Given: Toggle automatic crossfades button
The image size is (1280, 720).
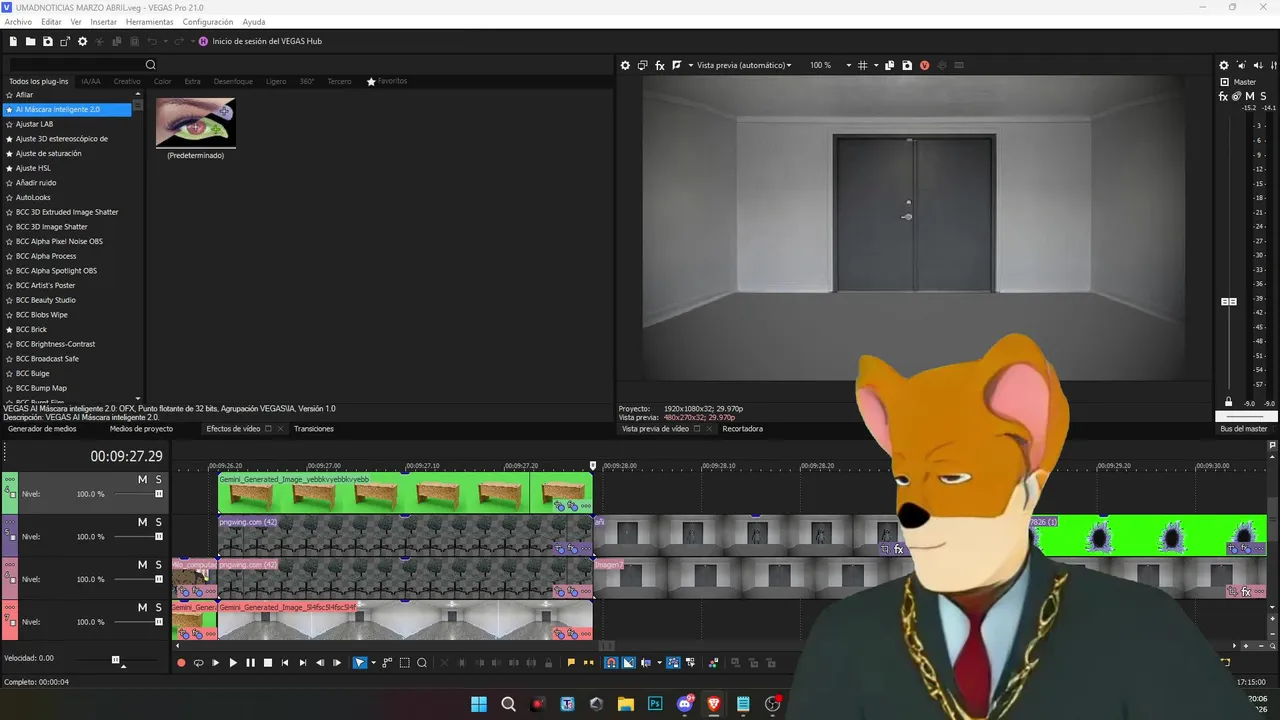Looking at the screenshot, I should (628, 662).
